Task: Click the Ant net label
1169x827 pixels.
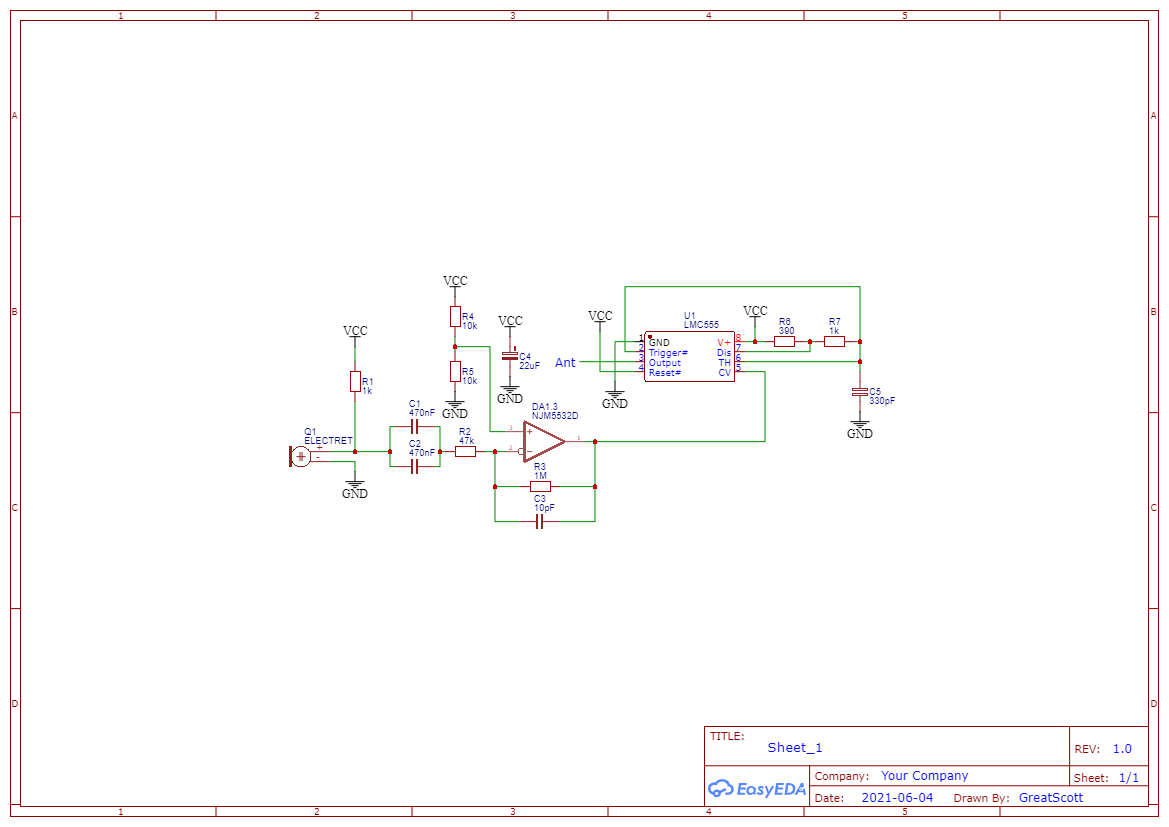Action: click(566, 363)
